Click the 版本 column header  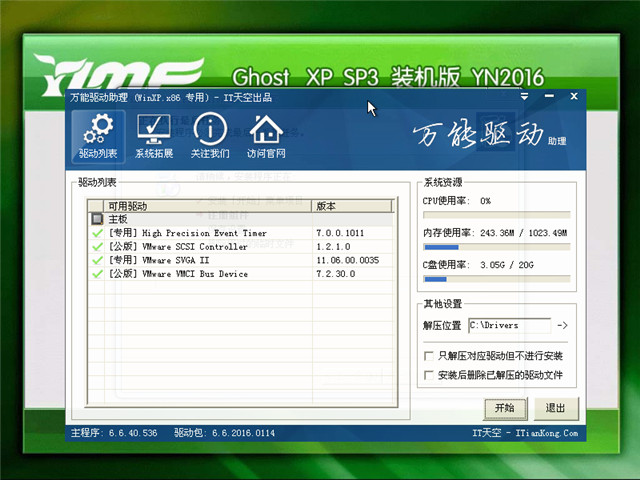click(x=352, y=206)
